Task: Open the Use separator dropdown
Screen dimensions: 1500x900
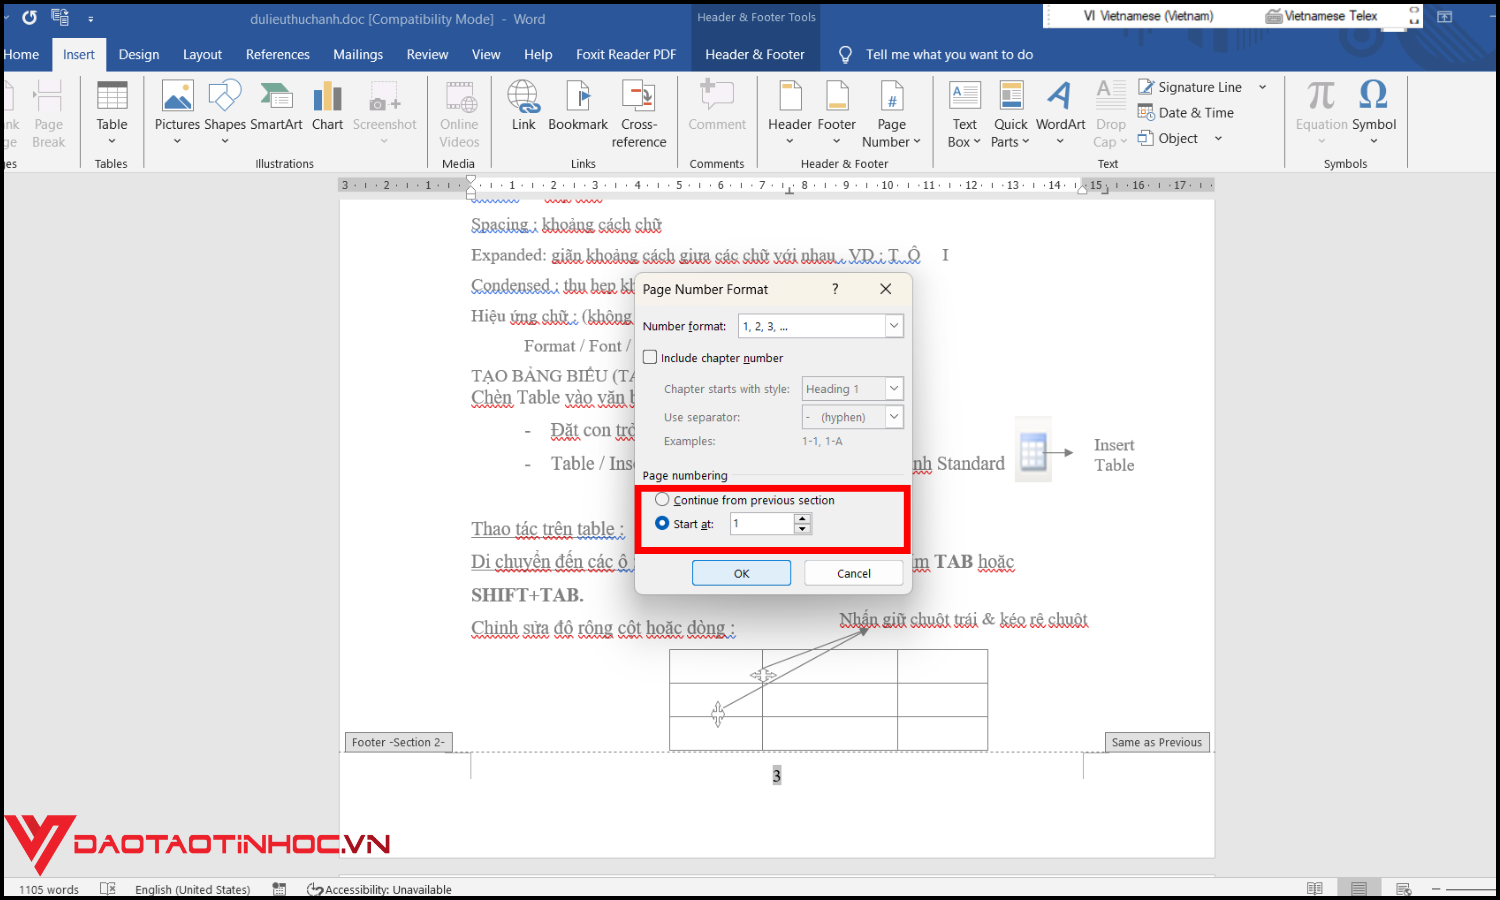Action: click(x=894, y=417)
